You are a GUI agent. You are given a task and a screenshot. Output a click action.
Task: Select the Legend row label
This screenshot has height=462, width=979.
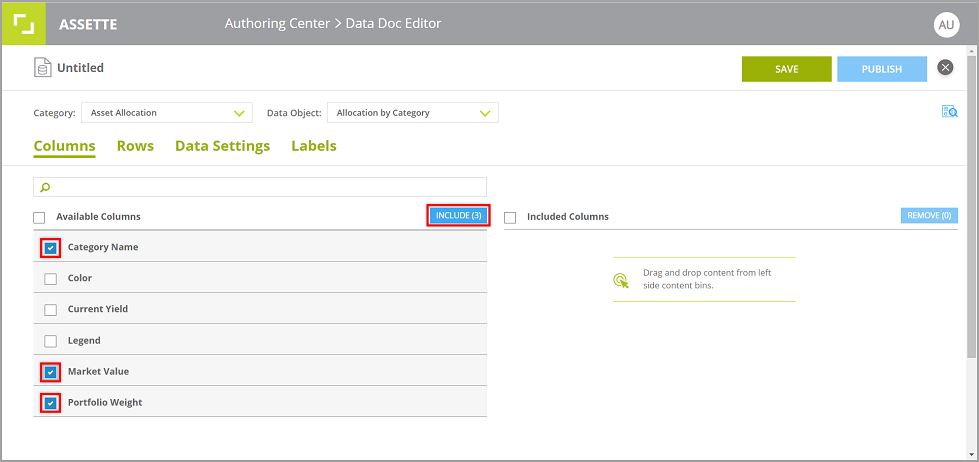[x=84, y=341]
